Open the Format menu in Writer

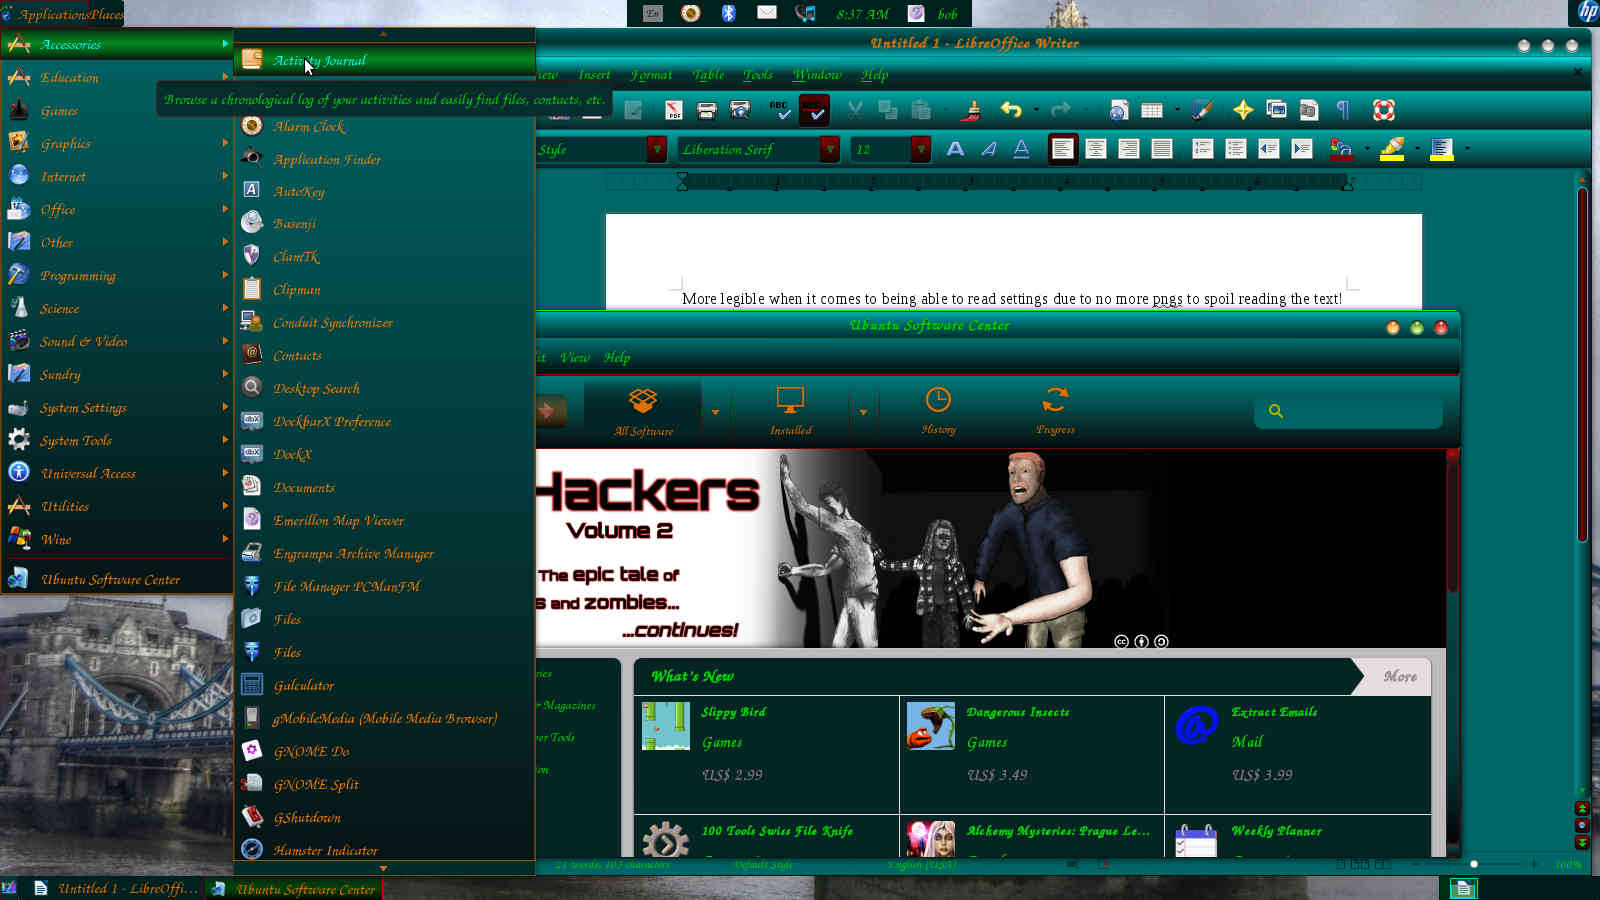[651, 75]
